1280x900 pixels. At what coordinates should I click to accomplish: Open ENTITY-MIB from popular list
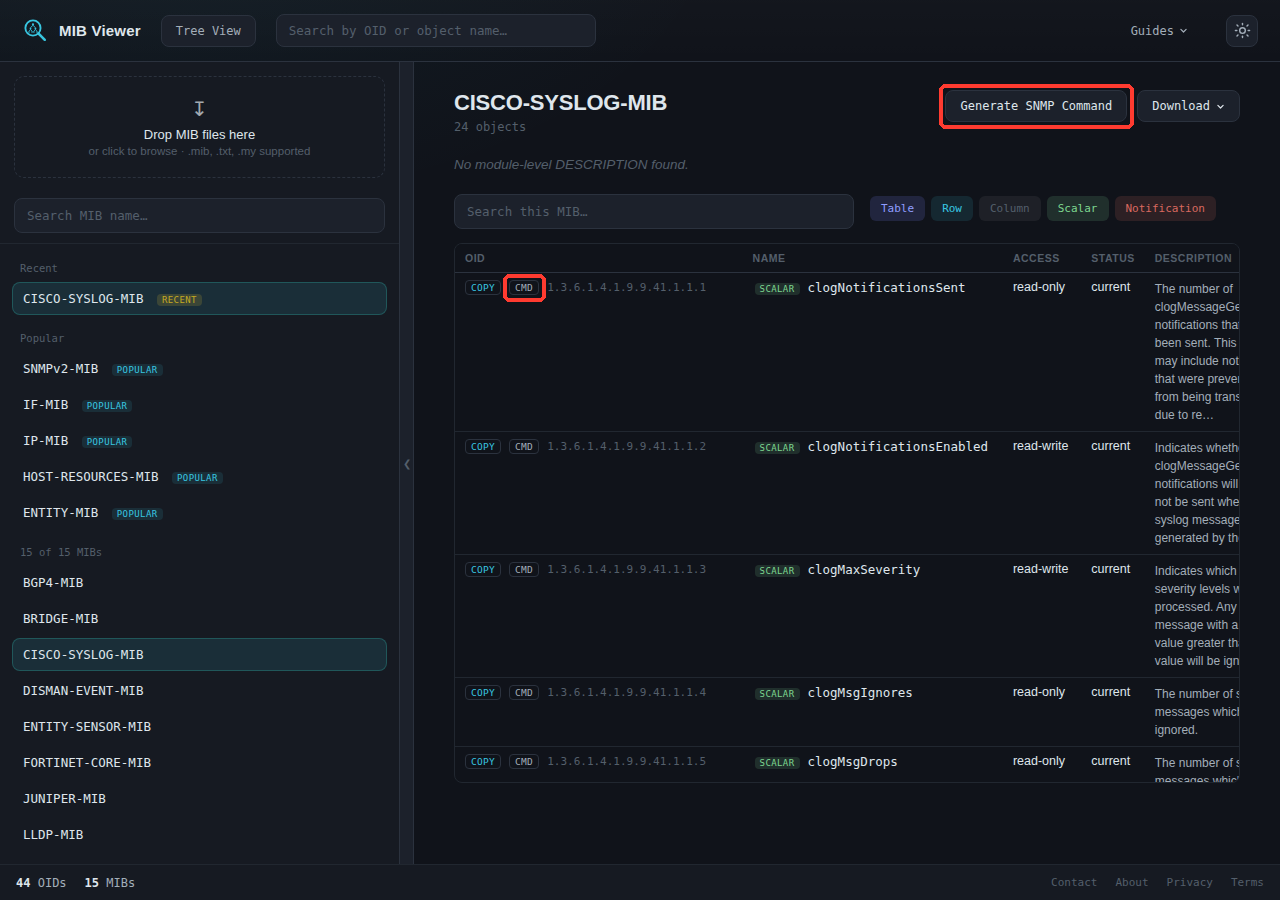tap(199, 513)
